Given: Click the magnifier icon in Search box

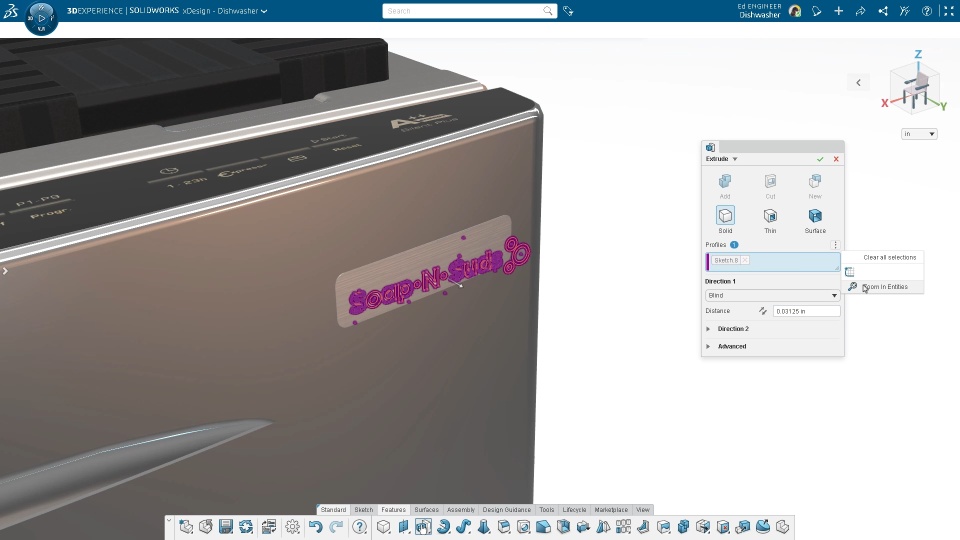Looking at the screenshot, I should coord(547,10).
